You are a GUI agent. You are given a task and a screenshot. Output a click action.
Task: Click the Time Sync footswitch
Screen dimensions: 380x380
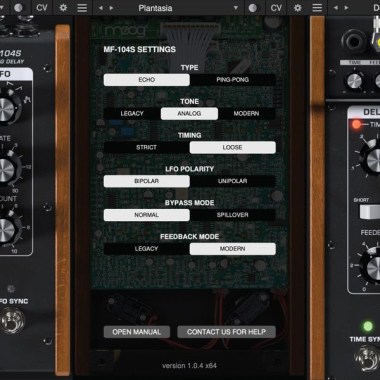[x=368, y=359]
